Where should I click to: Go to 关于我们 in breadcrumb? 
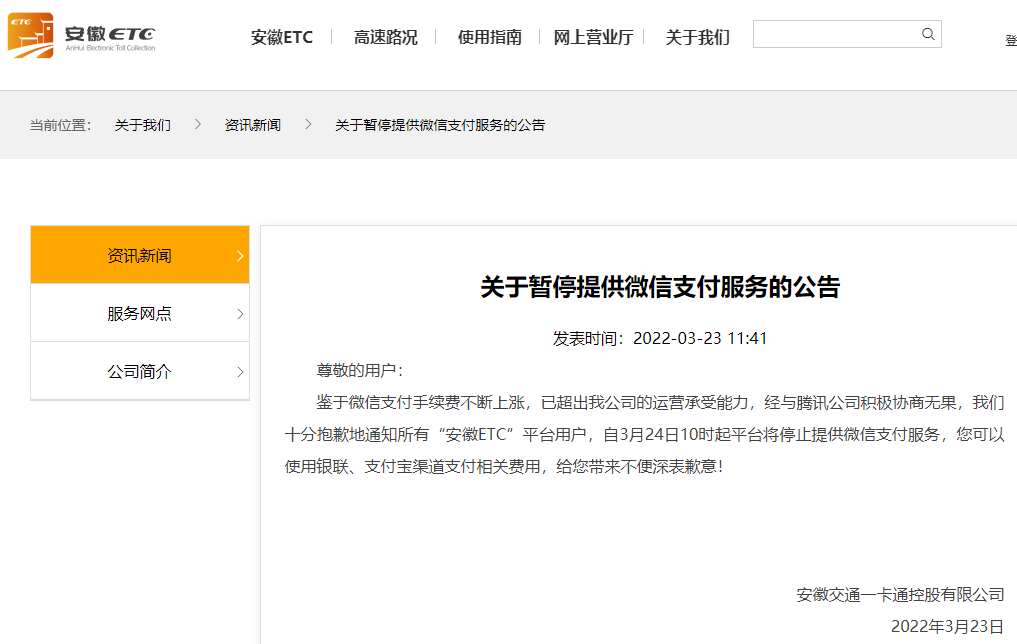[143, 125]
